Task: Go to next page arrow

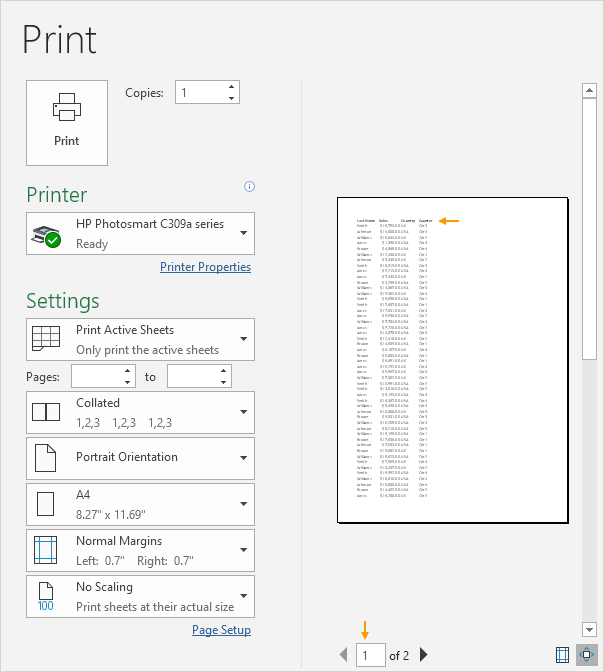Action: (424, 655)
